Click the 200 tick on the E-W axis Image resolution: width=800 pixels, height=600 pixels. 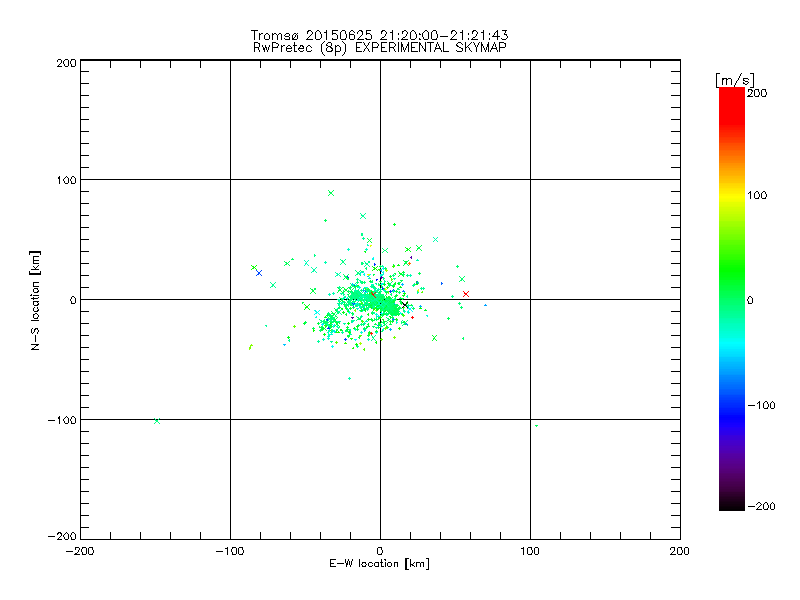[680, 551]
